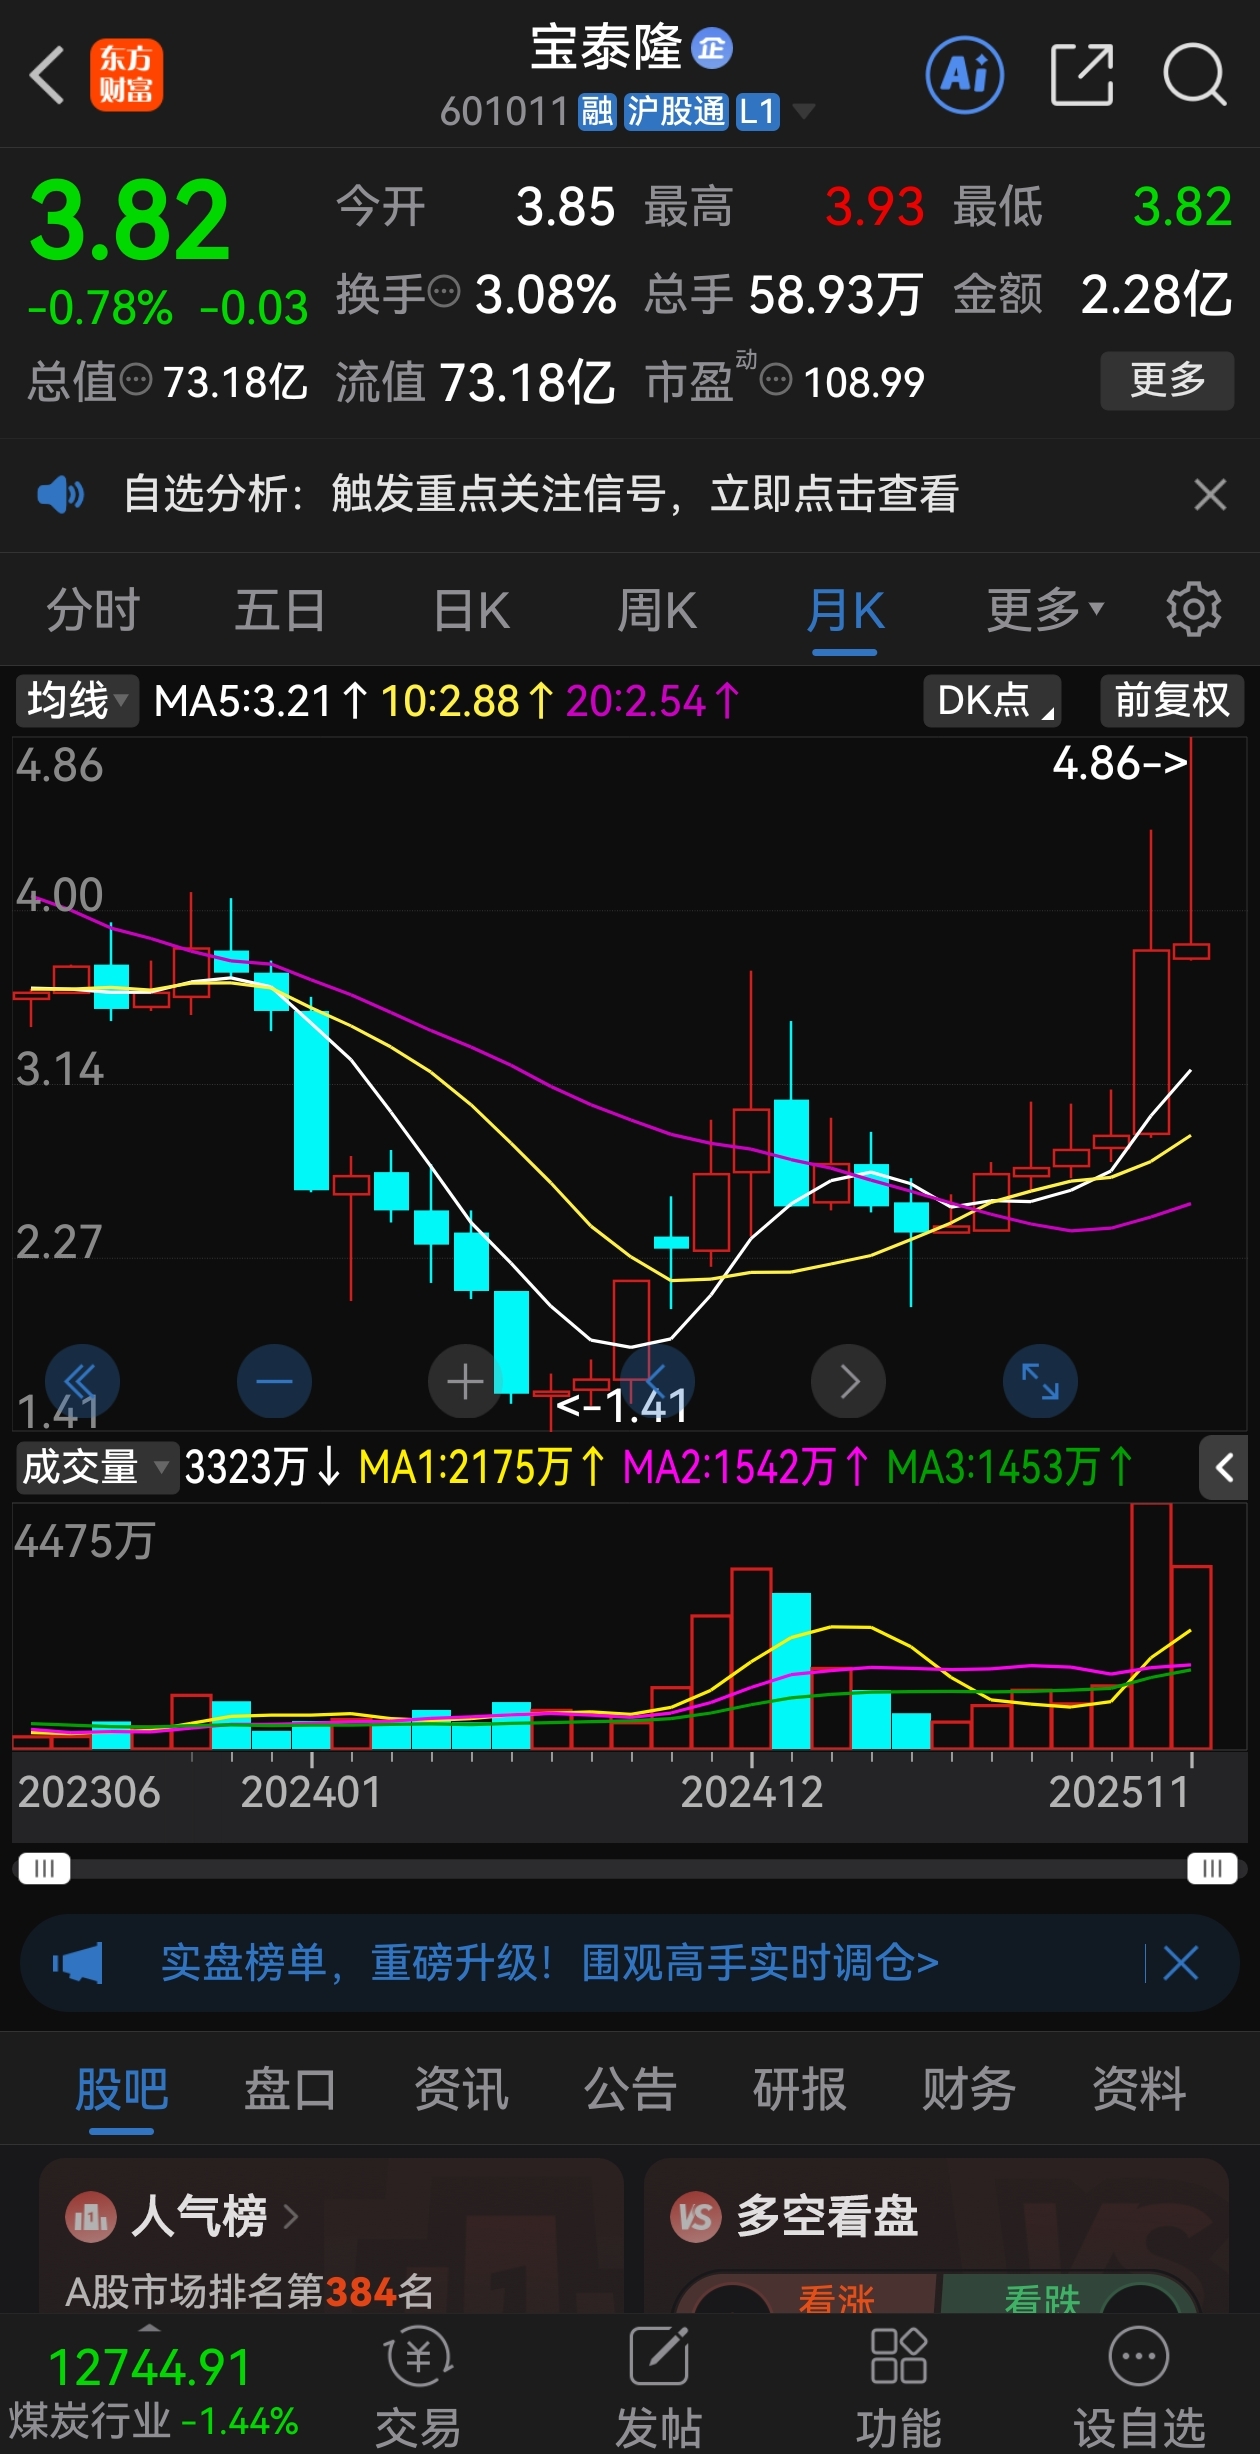Tap the 人气榜 chart icon
1260x2454 pixels.
[91, 2218]
